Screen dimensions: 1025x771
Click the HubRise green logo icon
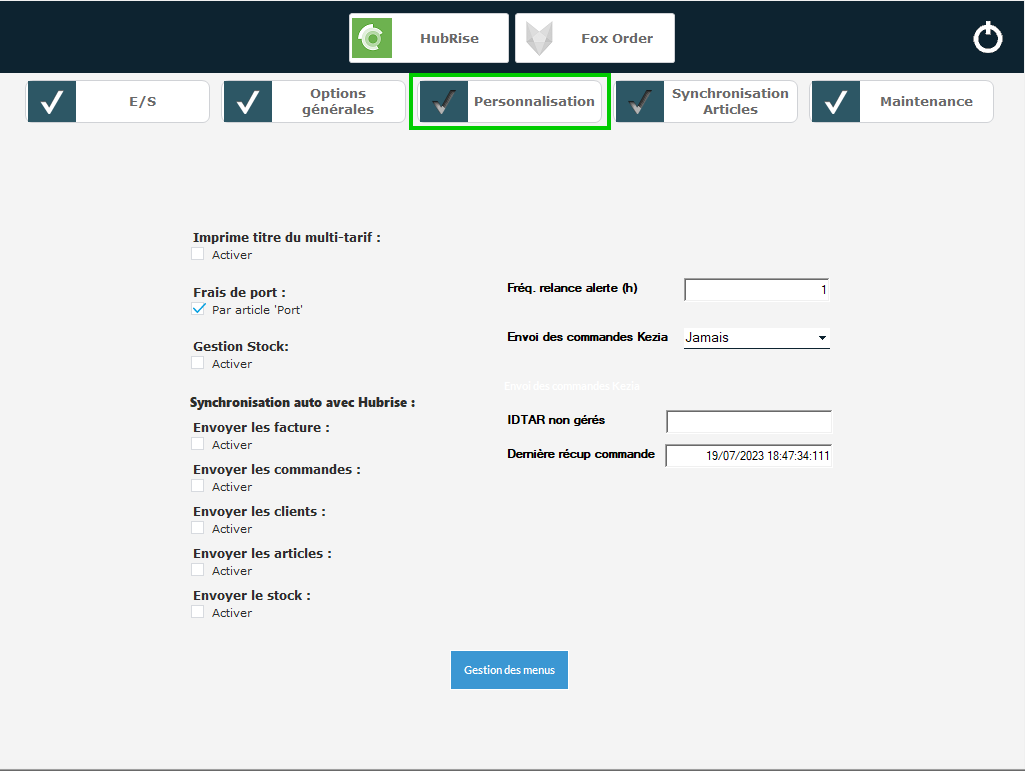(371, 38)
